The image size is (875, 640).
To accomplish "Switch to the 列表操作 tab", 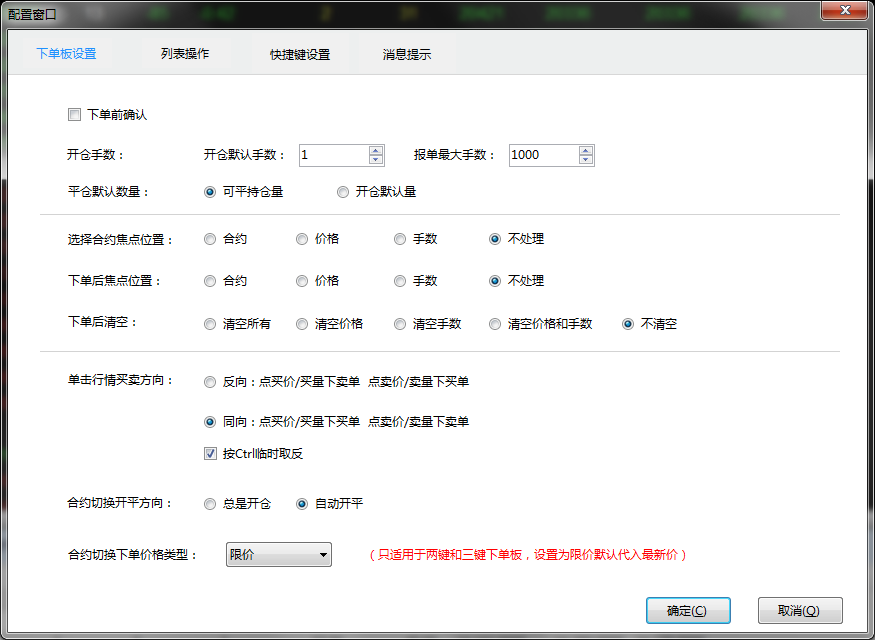I will [x=184, y=54].
